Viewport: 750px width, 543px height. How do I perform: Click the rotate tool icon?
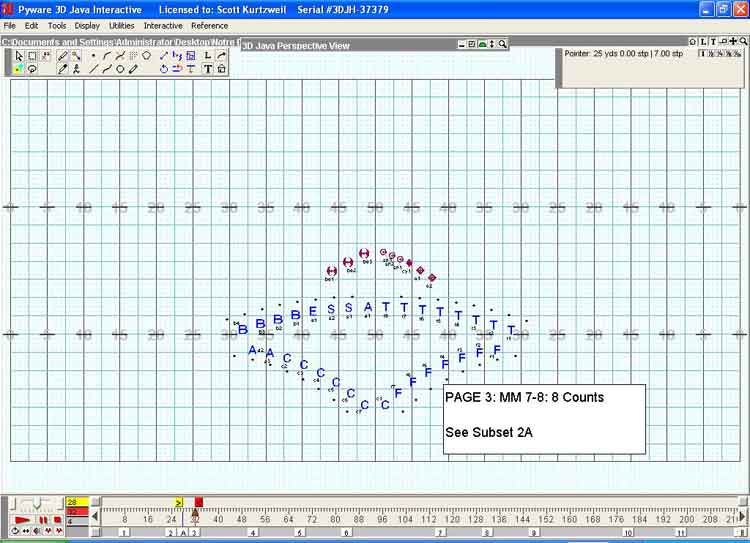pos(164,69)
